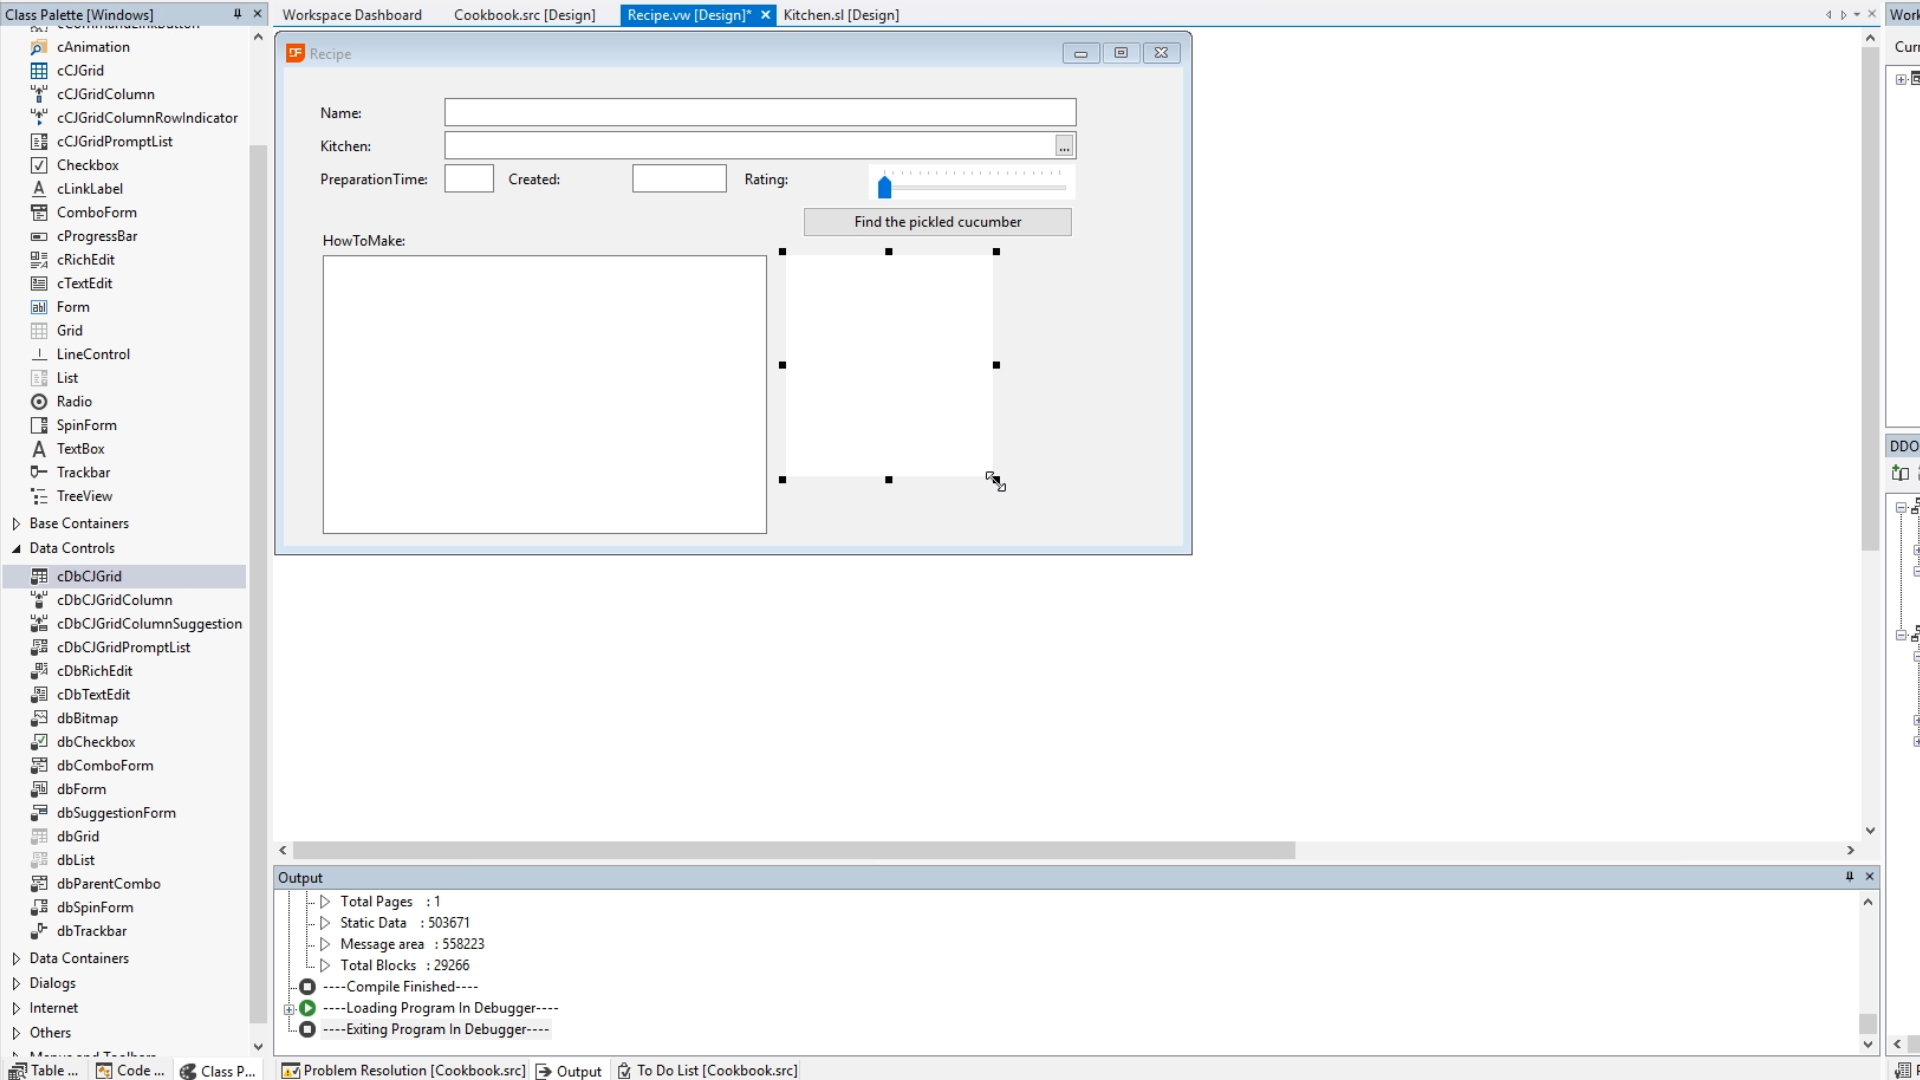Viewport: 1920px width, 1080px height.
Task: Open the Workspace Dashboard tab
Action: coord(352,15)
